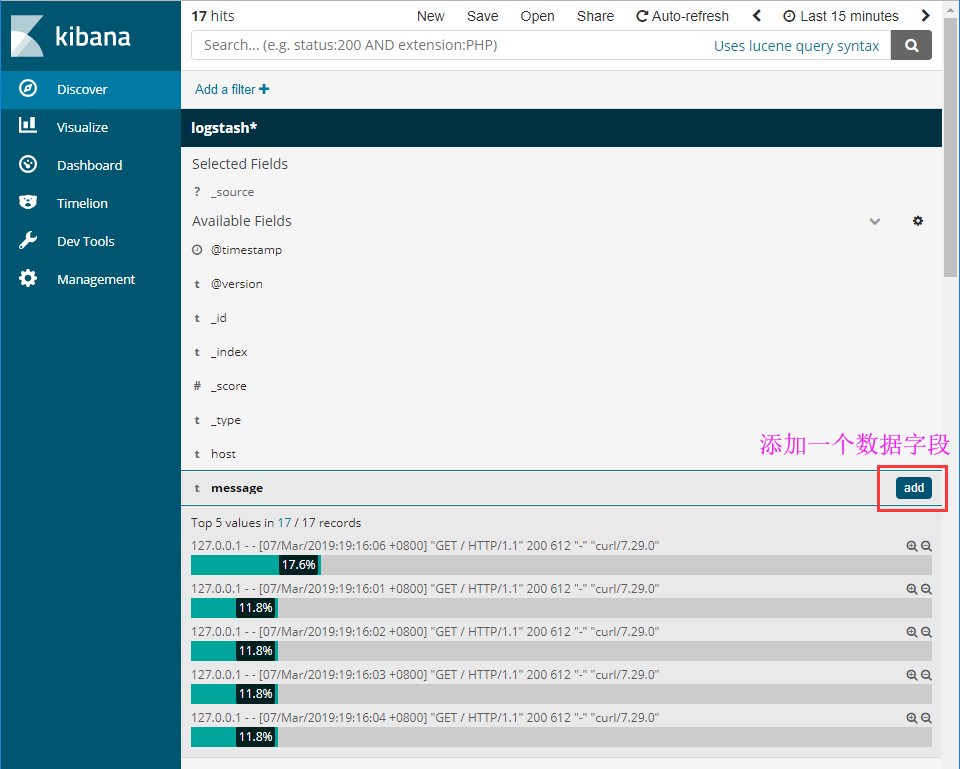
Task: Click New in the top menu
Action: tap(430, 17)
